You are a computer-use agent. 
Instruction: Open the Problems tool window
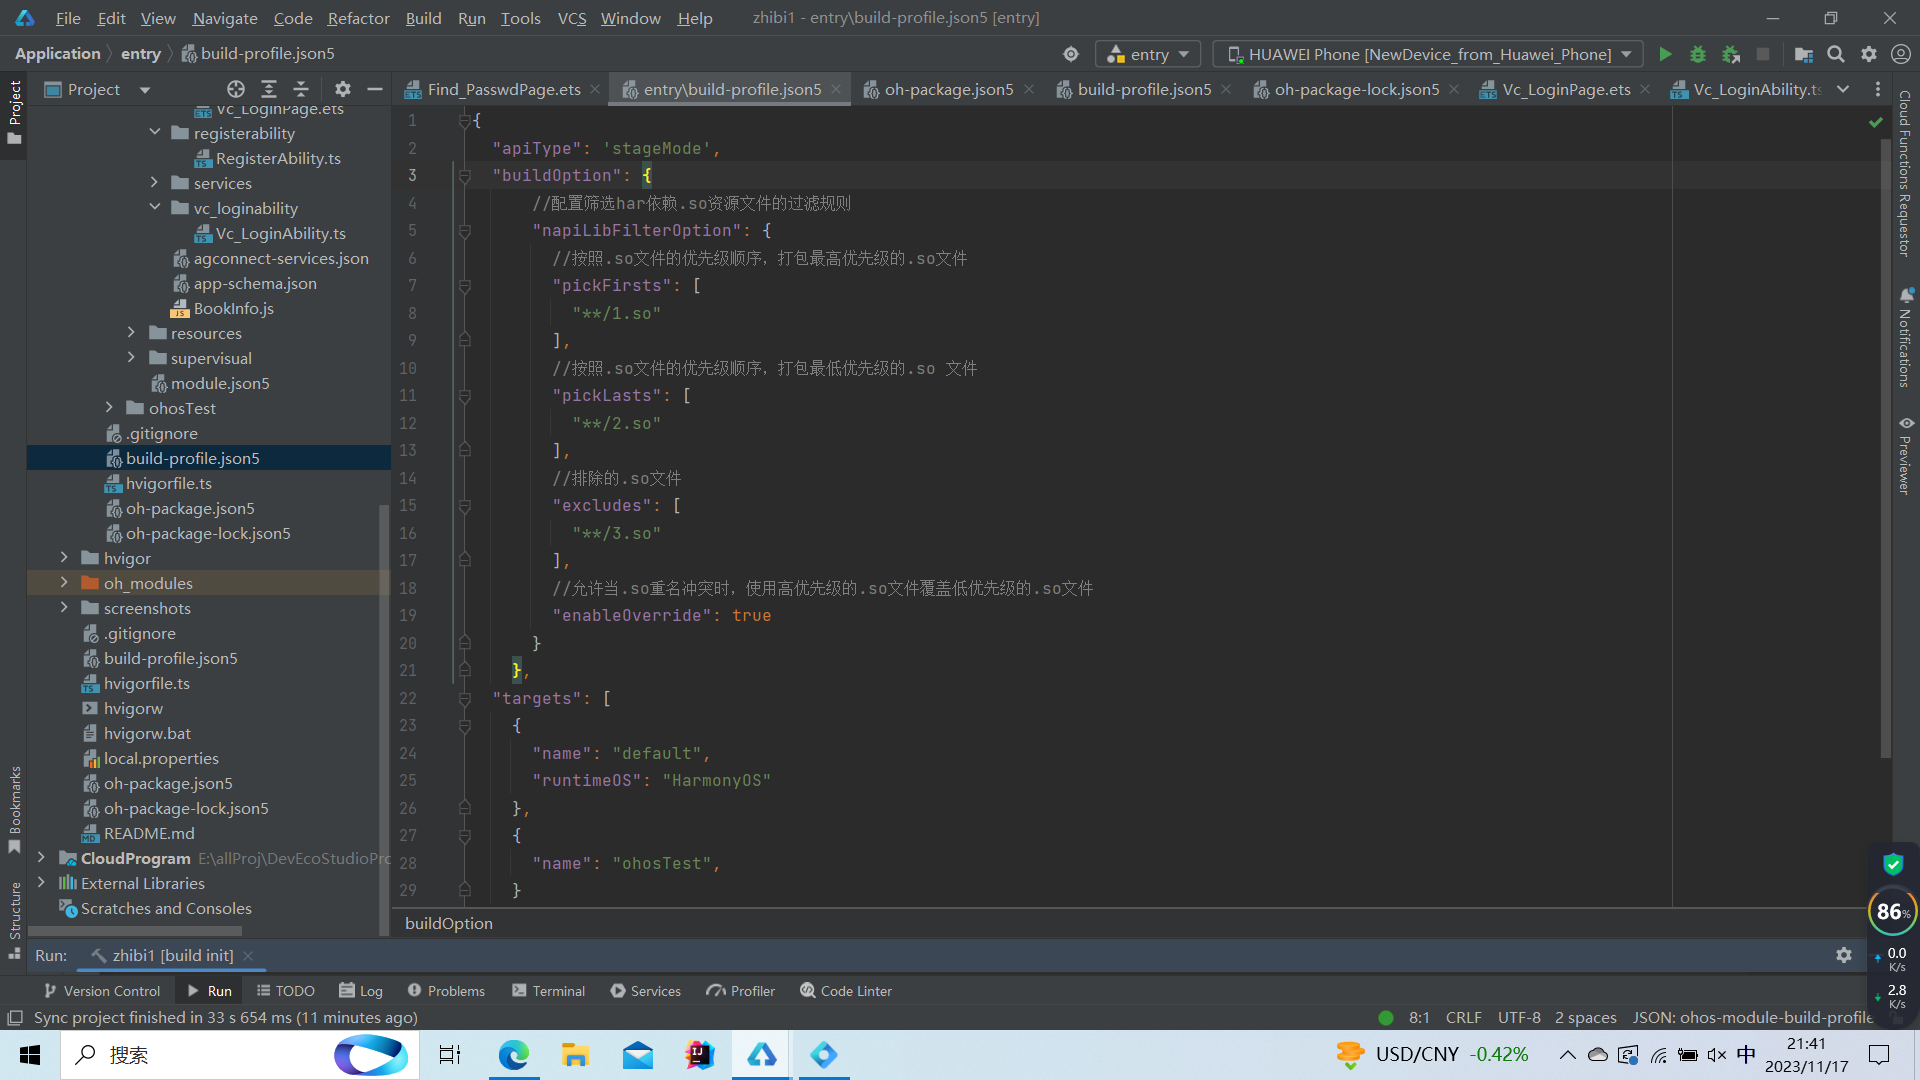pos(446,991)
